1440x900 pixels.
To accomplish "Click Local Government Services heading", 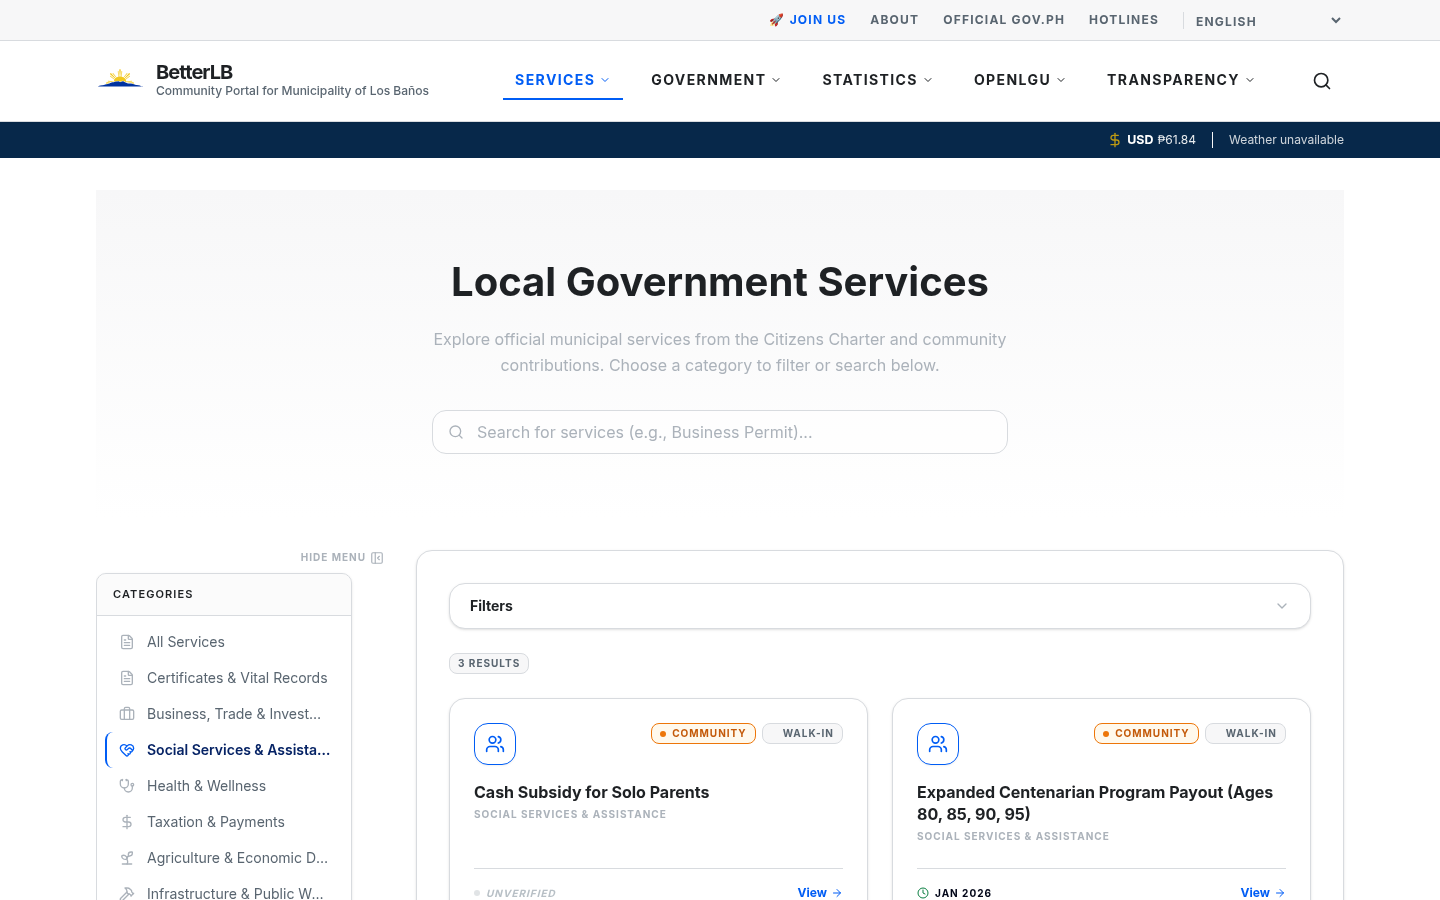I will pos(720,282).
